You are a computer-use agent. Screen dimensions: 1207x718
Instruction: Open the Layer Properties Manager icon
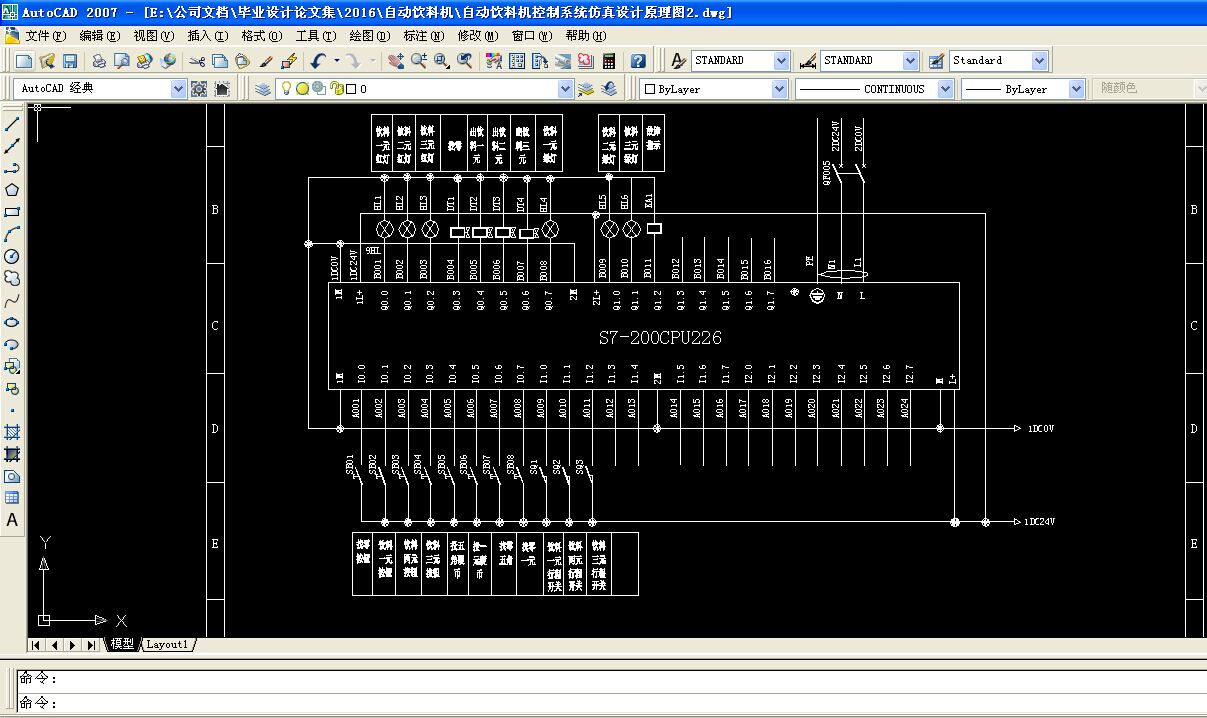[263, 89]
